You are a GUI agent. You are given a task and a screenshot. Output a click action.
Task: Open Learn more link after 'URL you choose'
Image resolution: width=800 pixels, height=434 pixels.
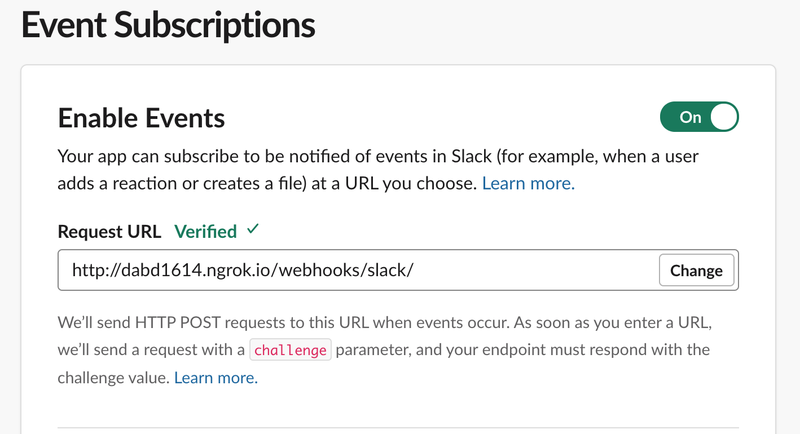point(528,183)
